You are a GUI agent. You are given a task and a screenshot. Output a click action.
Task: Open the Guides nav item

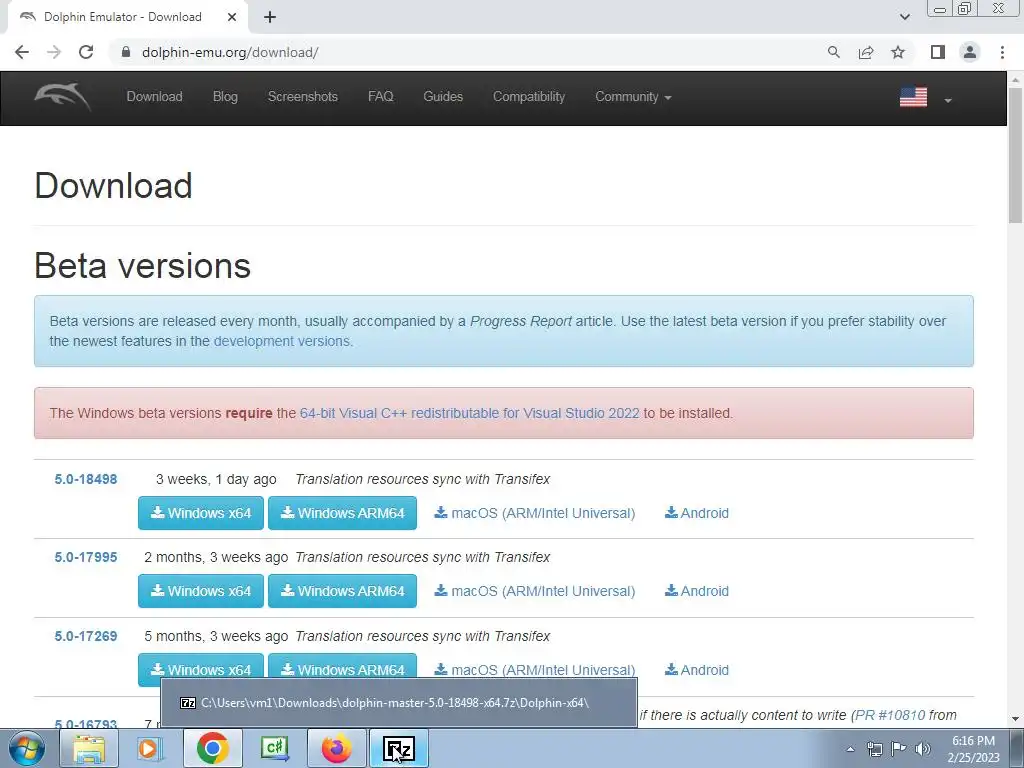click(x=443, y=97)
